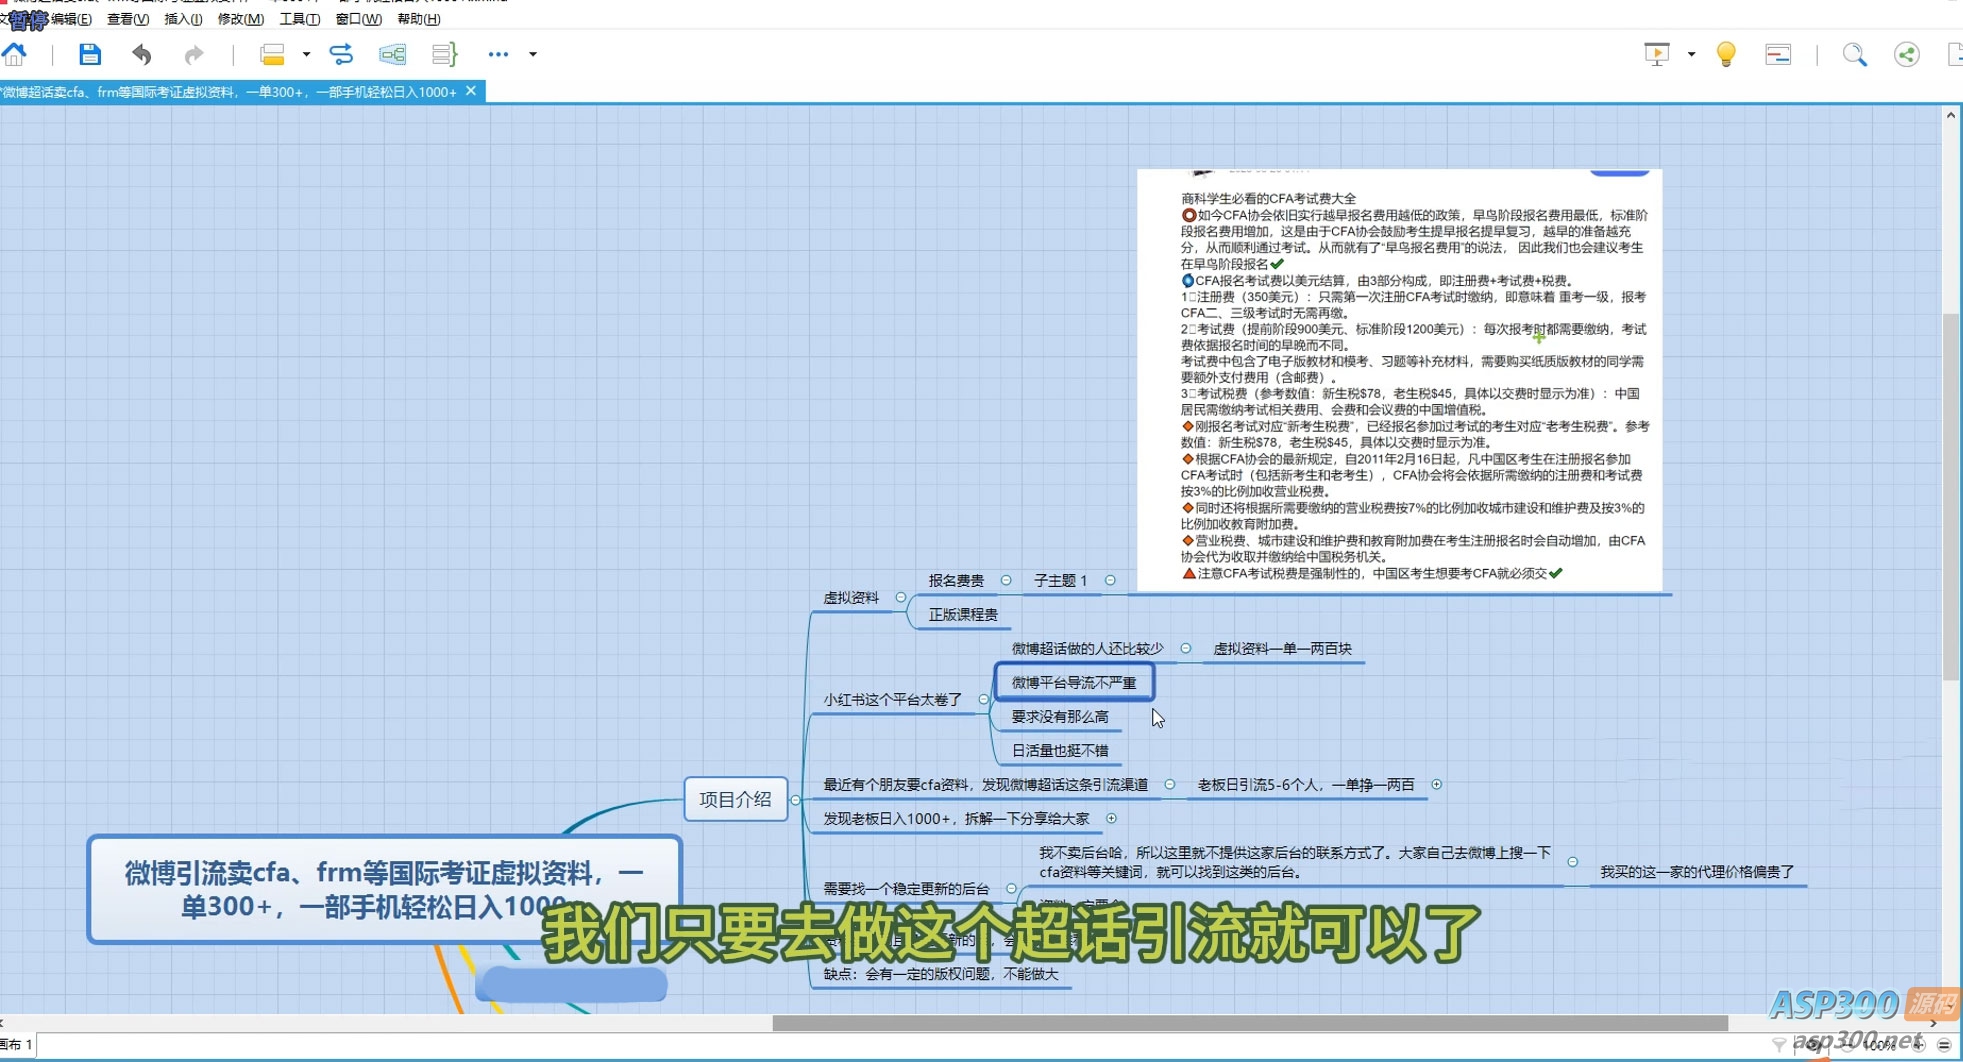Select the 要求没有那么高 node
The height and width of the screenshot is (1062, 1963).
pyautogui.click(x=1060, y=717)
